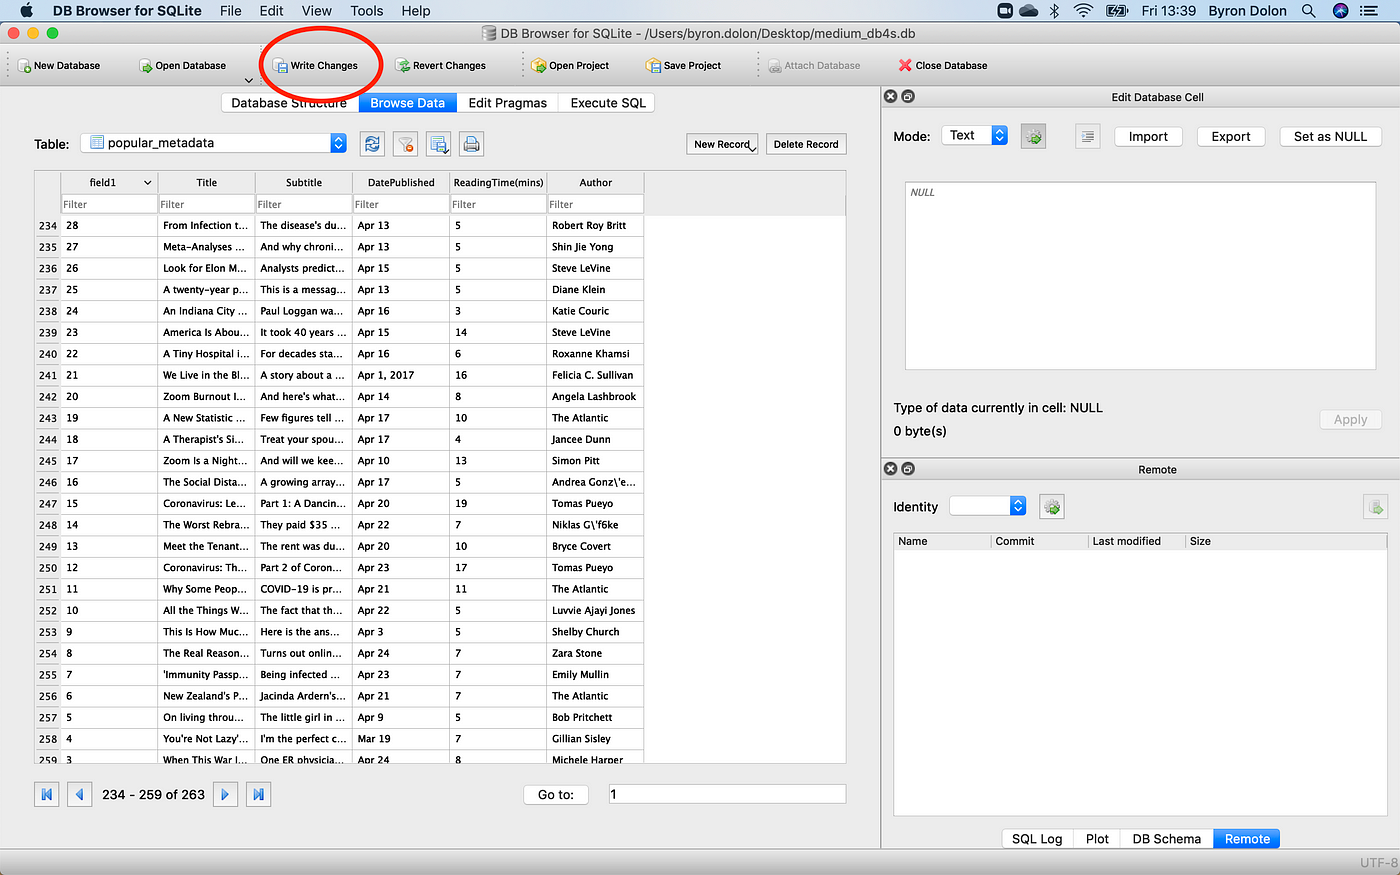Close the Edit Database Cell panel
The height and width of the screenshot is (875, 1400).
tap(890, 97)
